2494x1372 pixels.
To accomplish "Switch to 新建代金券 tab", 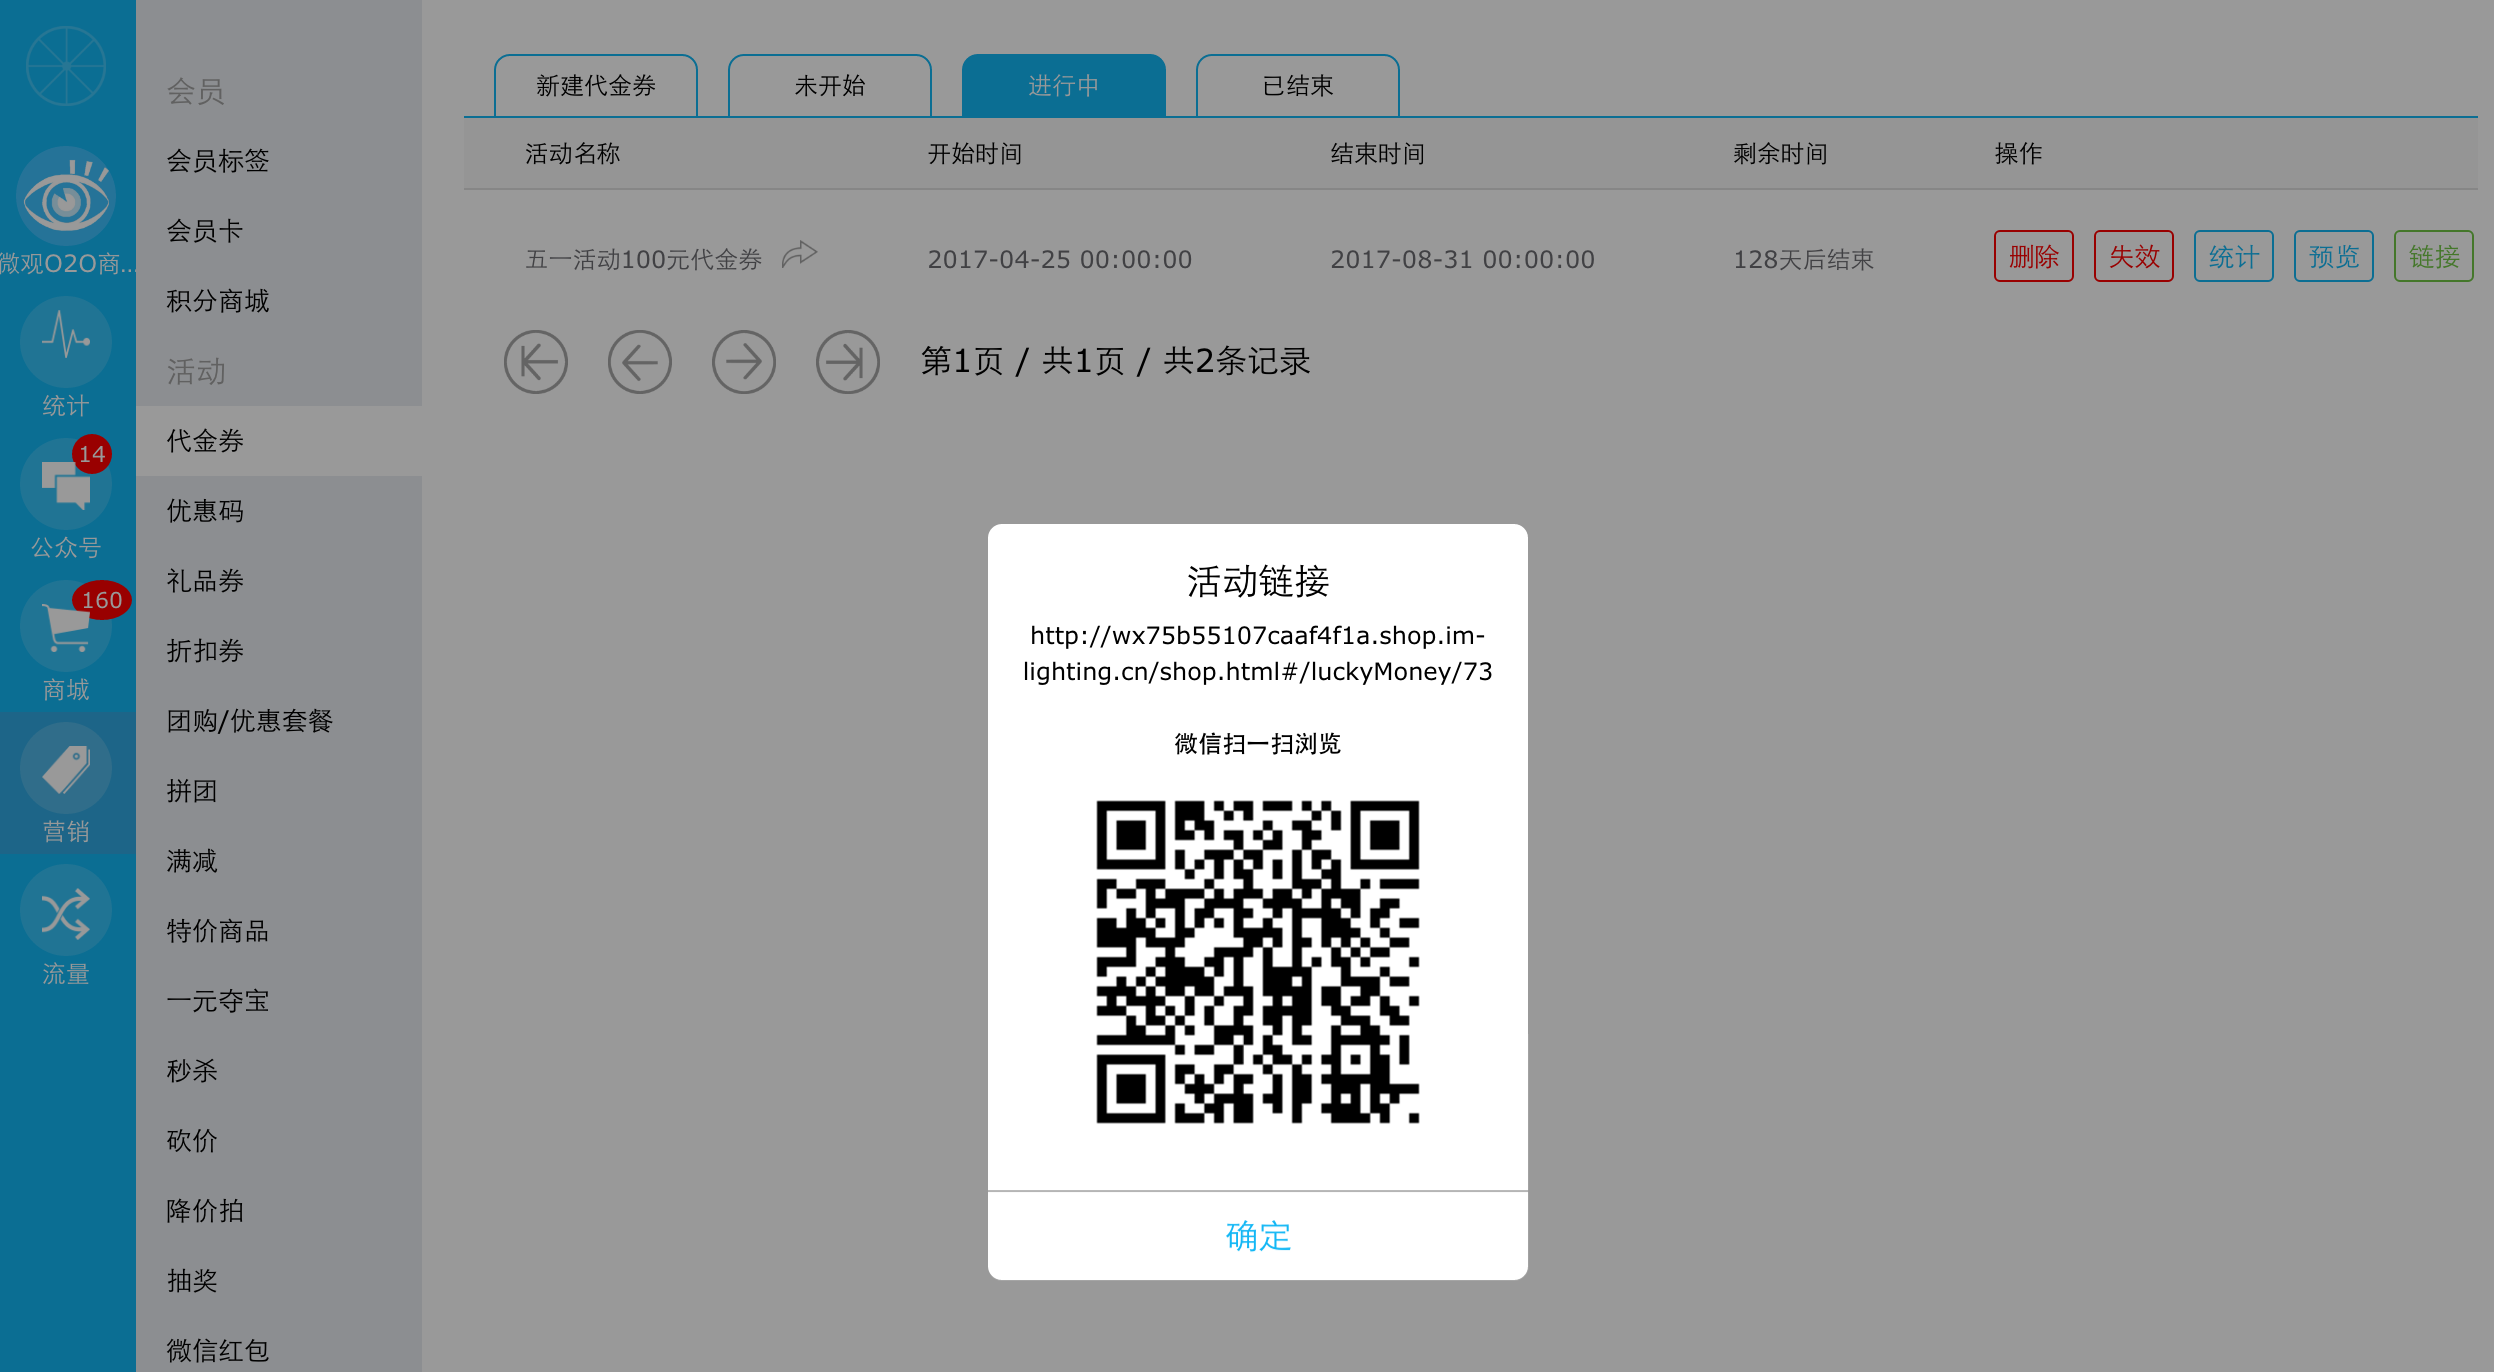I will click(596, 86).
